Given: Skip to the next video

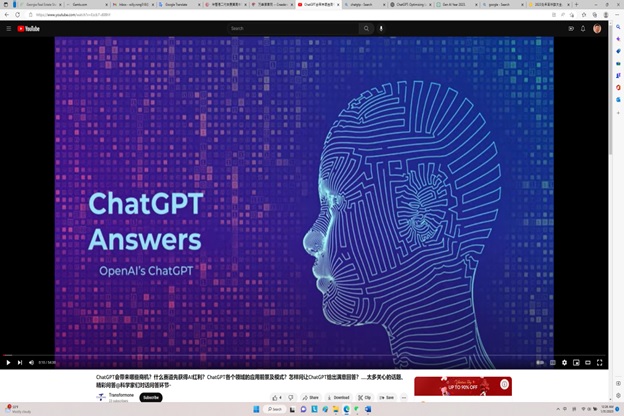Looking at the screenshot, I should point(20,363).
